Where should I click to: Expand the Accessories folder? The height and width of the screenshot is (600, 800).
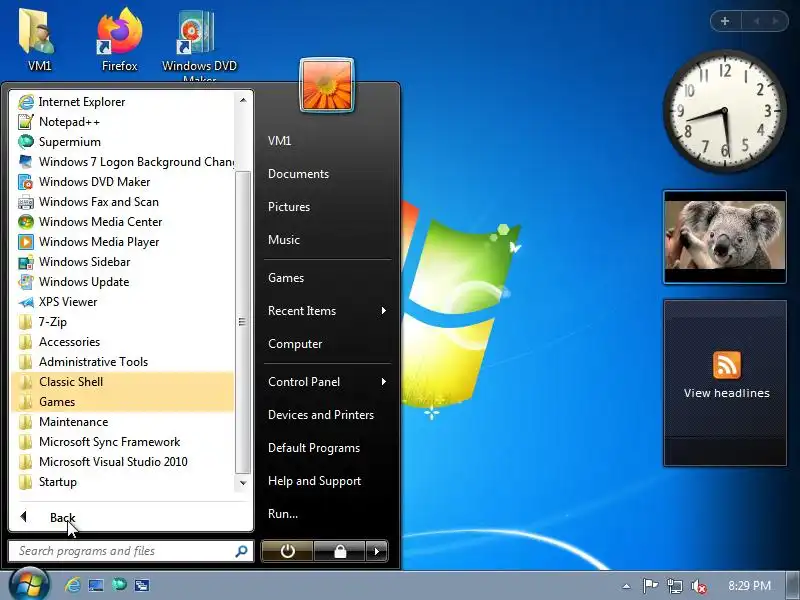[122, 342]
